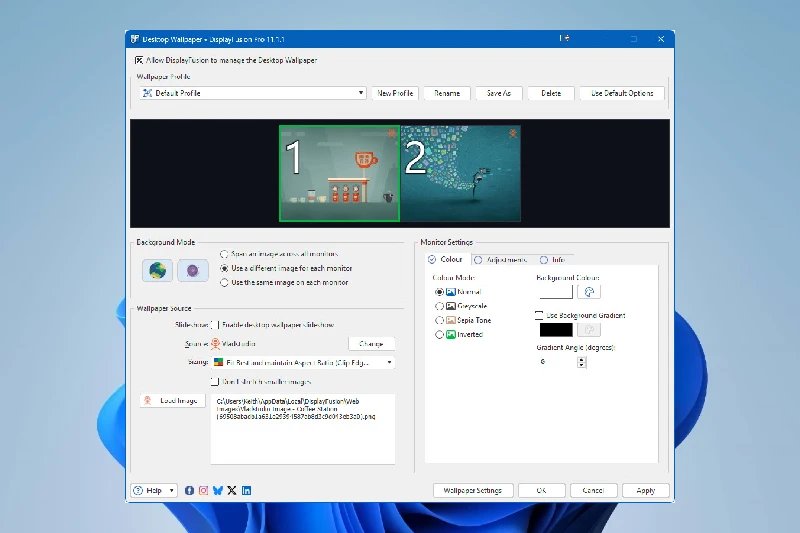Select the Greyscale radio button
This screenshot has height=533, width=800.
(x=439, y=306)
